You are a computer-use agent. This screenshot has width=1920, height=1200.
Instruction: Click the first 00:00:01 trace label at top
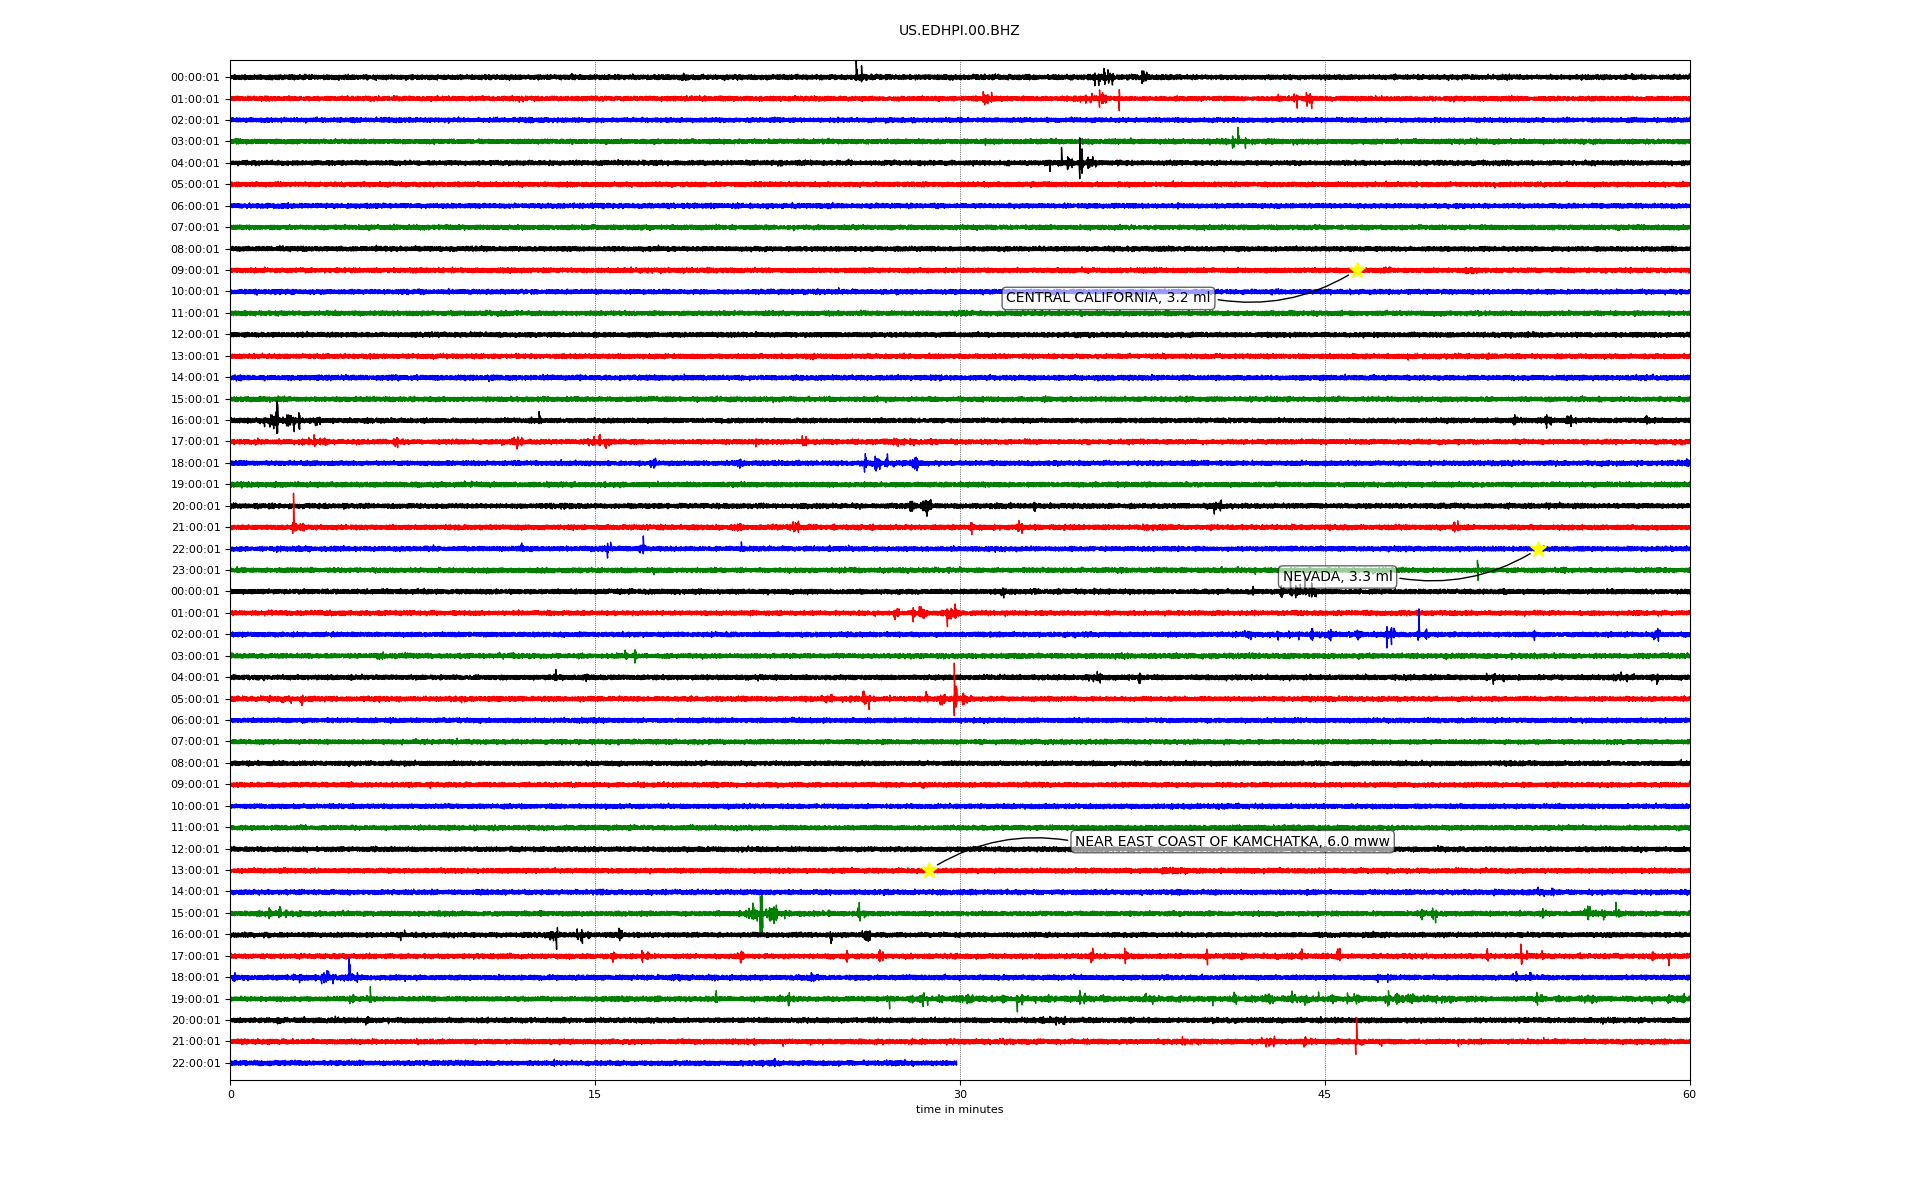click(x=195, y=78)
